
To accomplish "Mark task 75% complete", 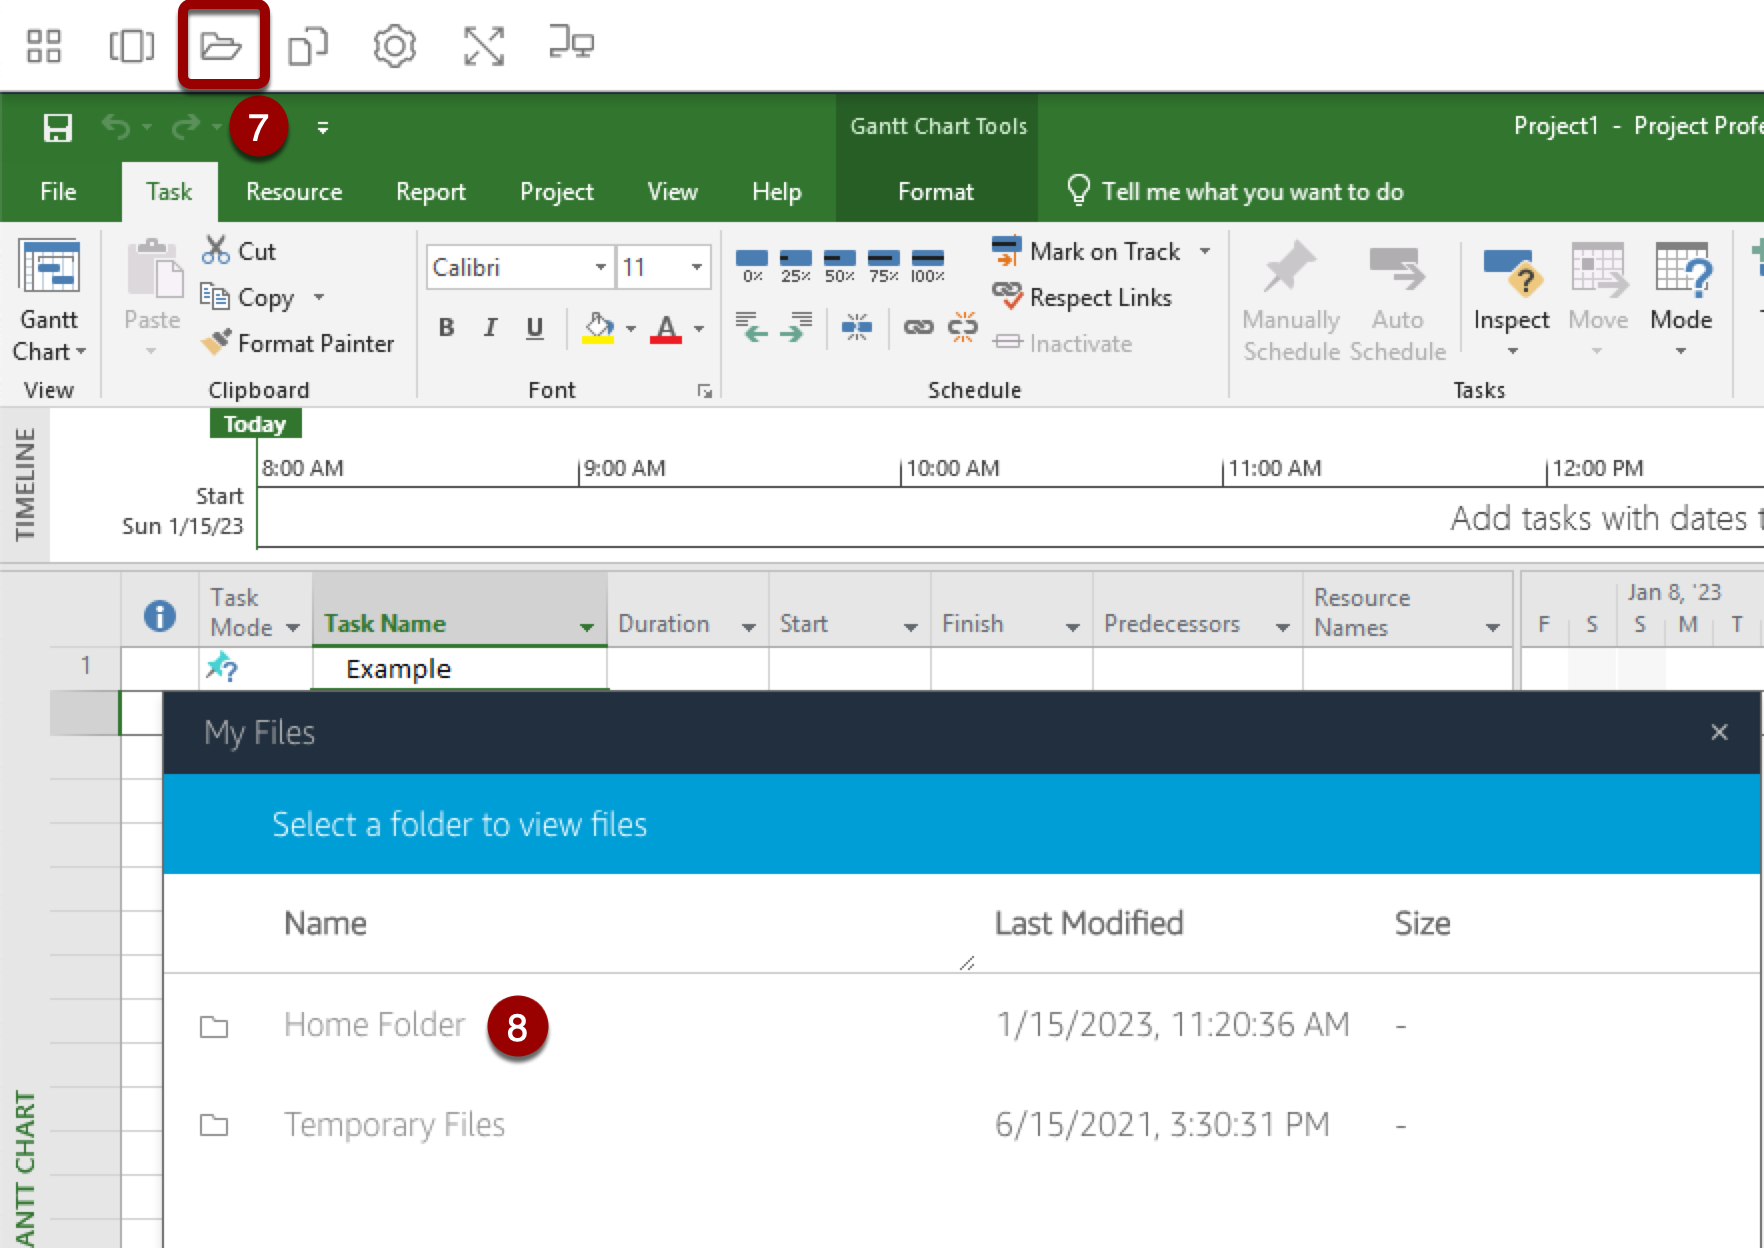I will (884, 266).
